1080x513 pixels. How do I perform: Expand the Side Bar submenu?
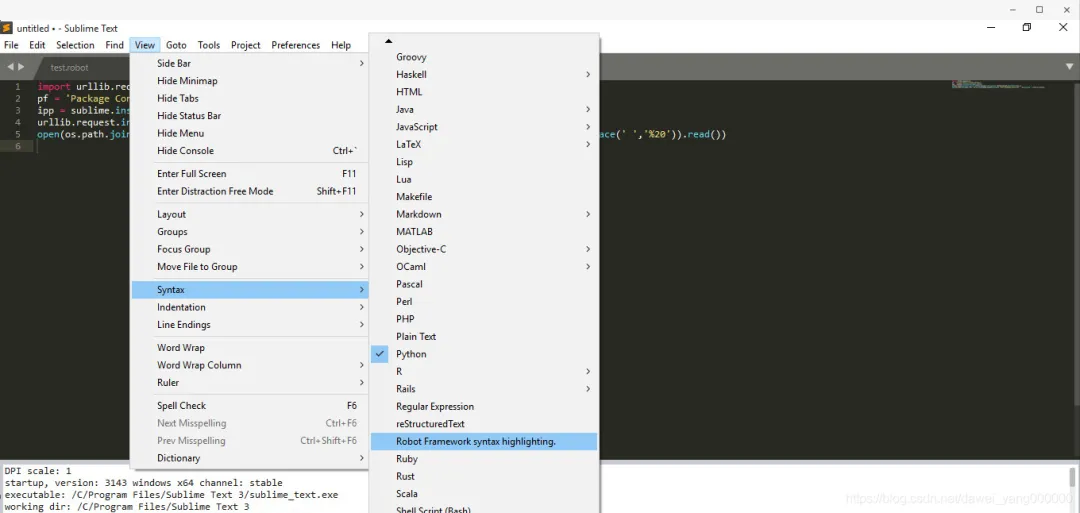click(x=250, y=63)
